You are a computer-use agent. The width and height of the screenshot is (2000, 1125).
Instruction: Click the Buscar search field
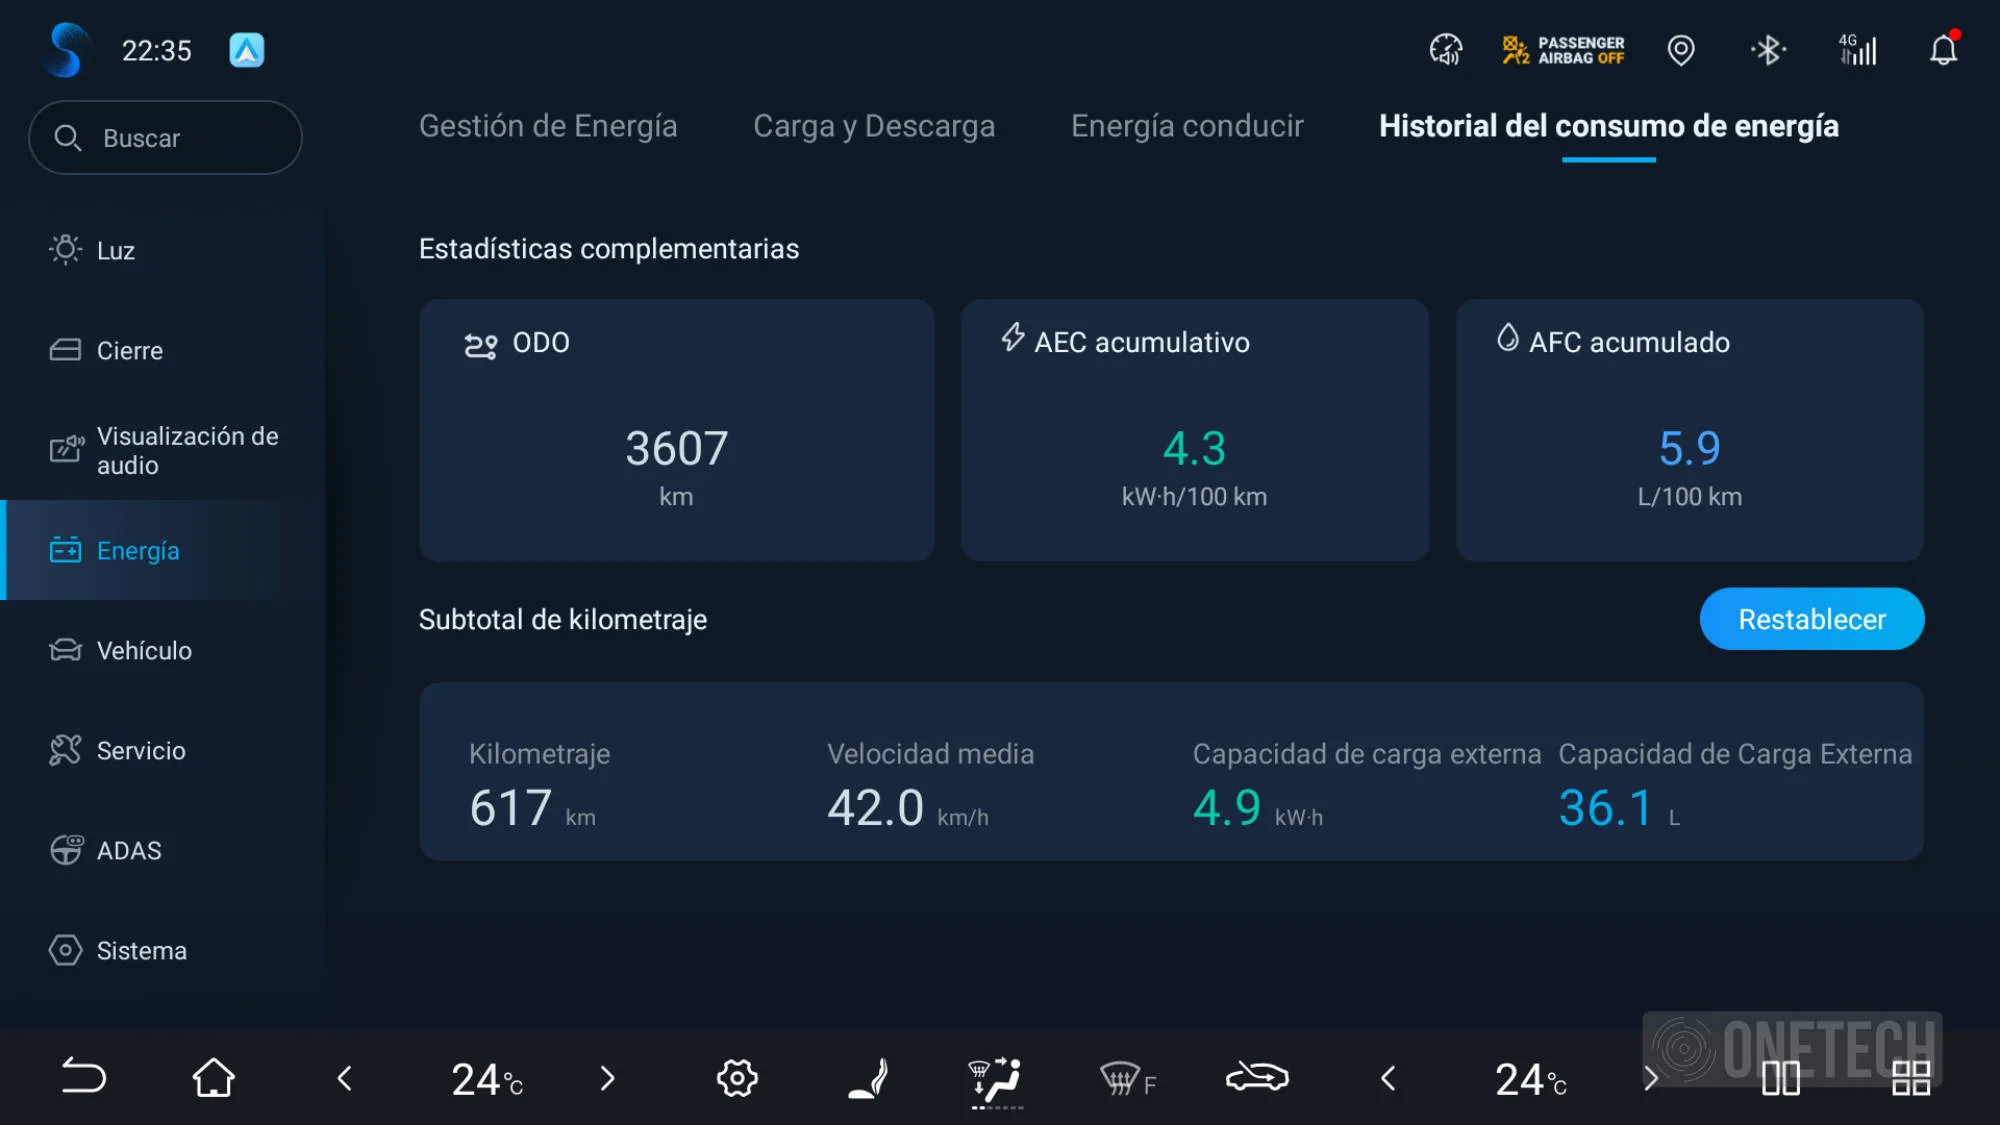click(166, 138)
